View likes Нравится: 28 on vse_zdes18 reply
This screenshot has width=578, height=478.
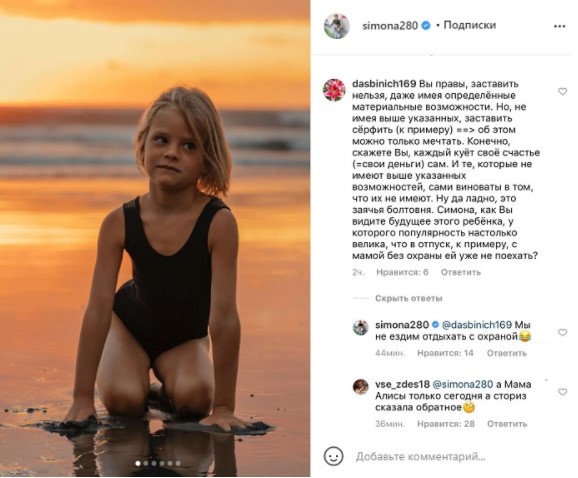(x=446, y=424)
